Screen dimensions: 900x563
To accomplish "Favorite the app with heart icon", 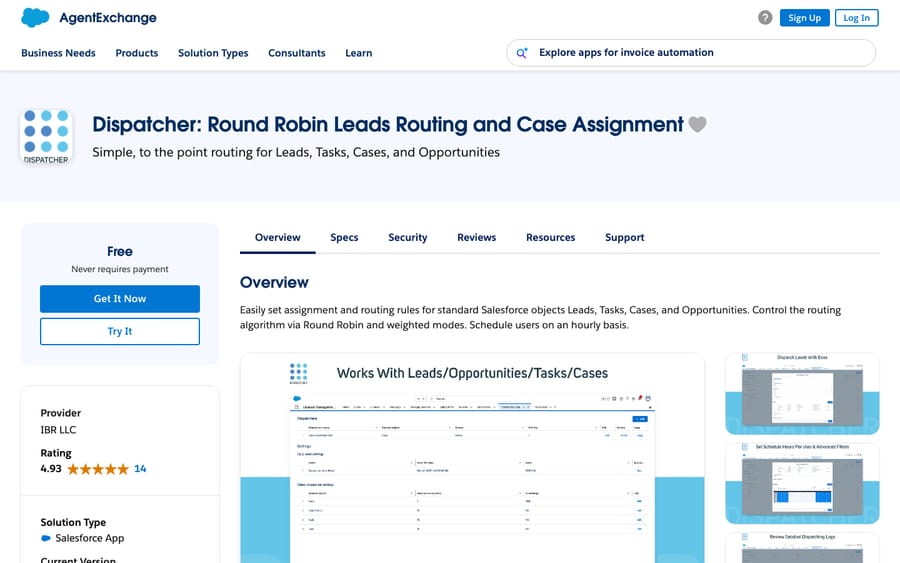I will point(697,124).
